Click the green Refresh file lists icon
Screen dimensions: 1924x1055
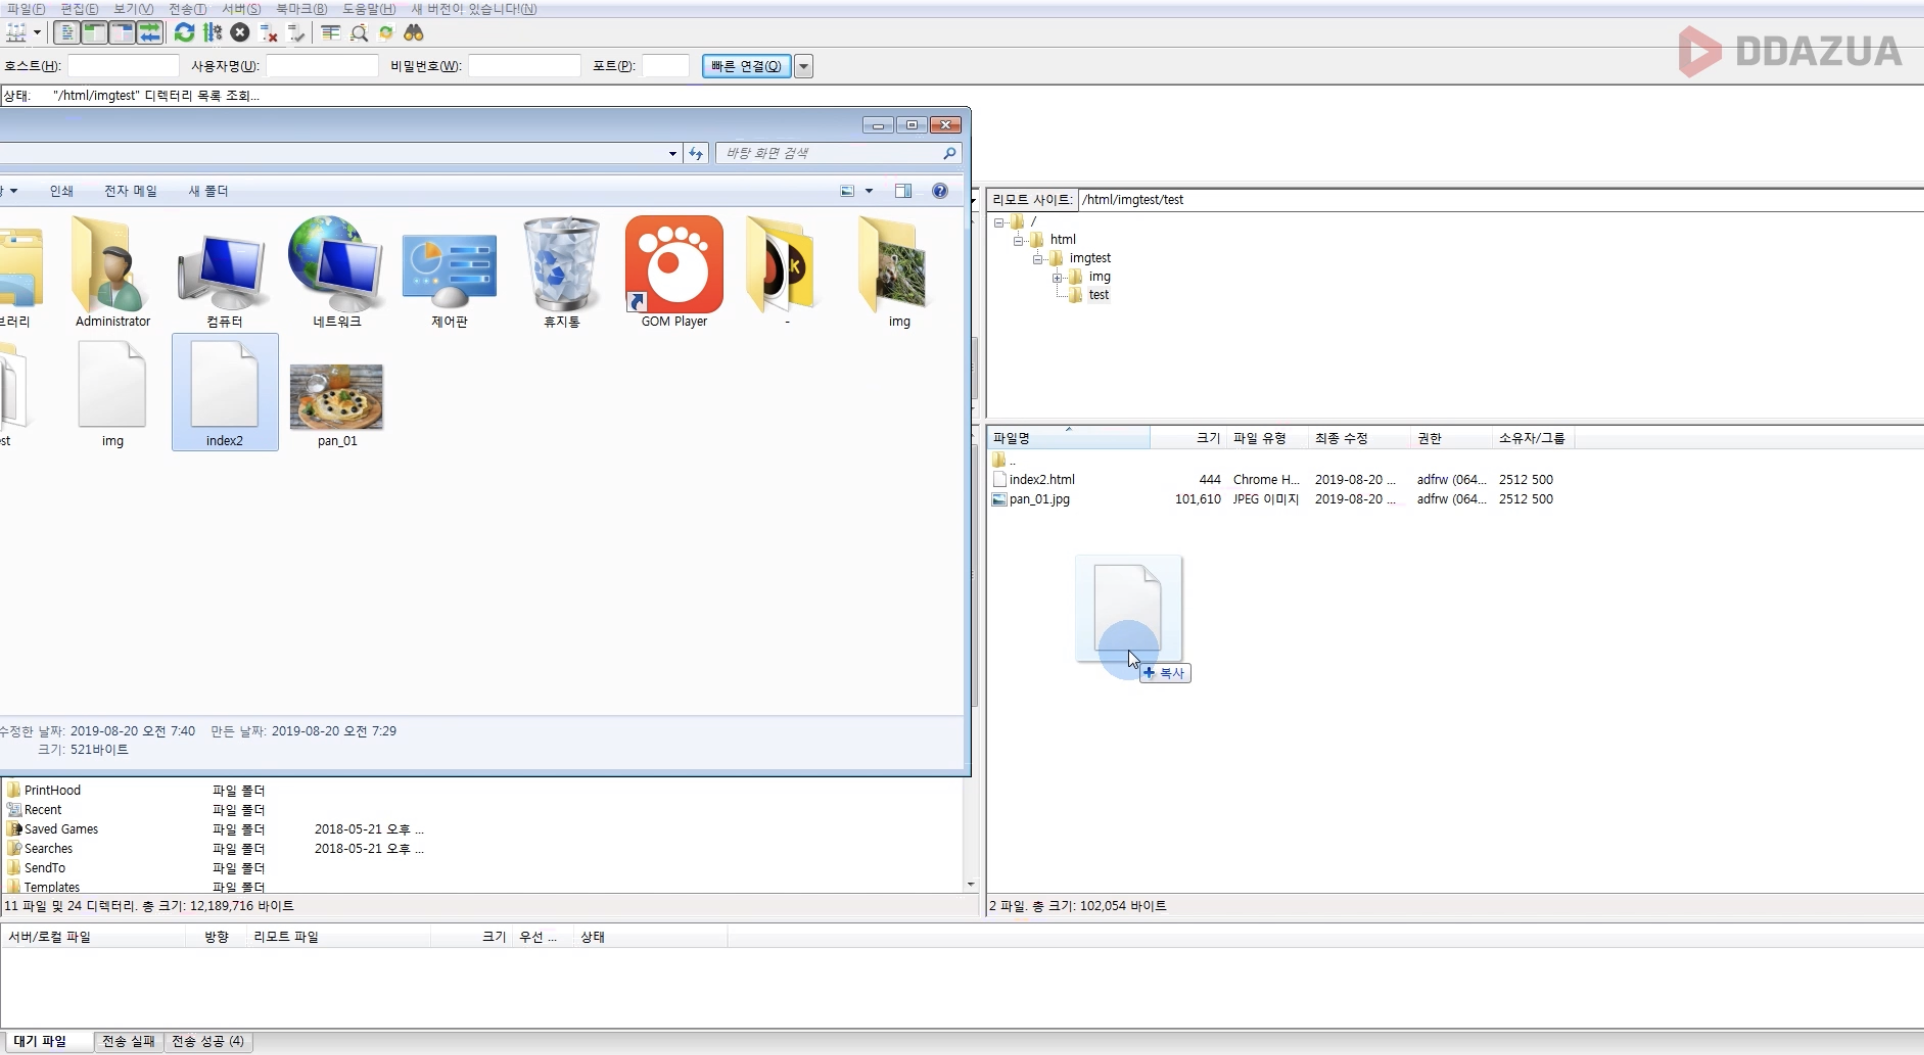point(184,33)
